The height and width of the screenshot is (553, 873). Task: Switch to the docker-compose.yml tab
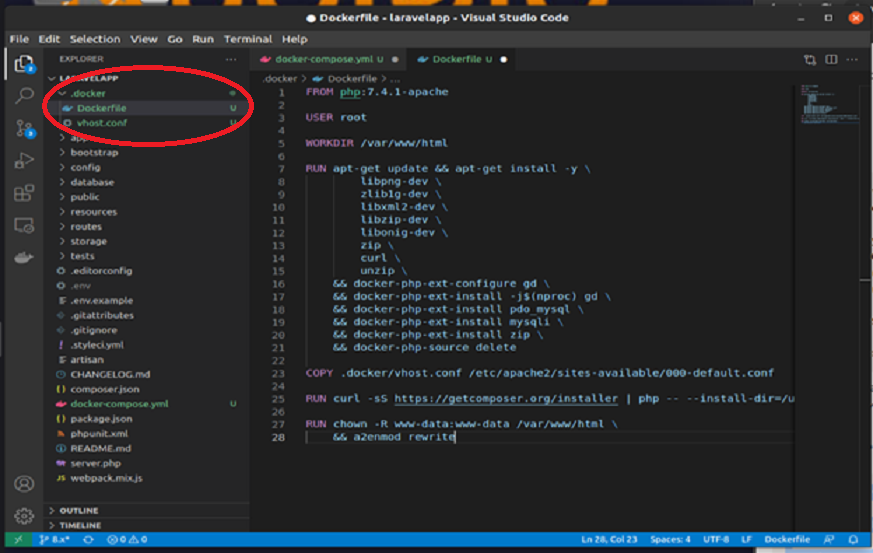pos(329,60)
